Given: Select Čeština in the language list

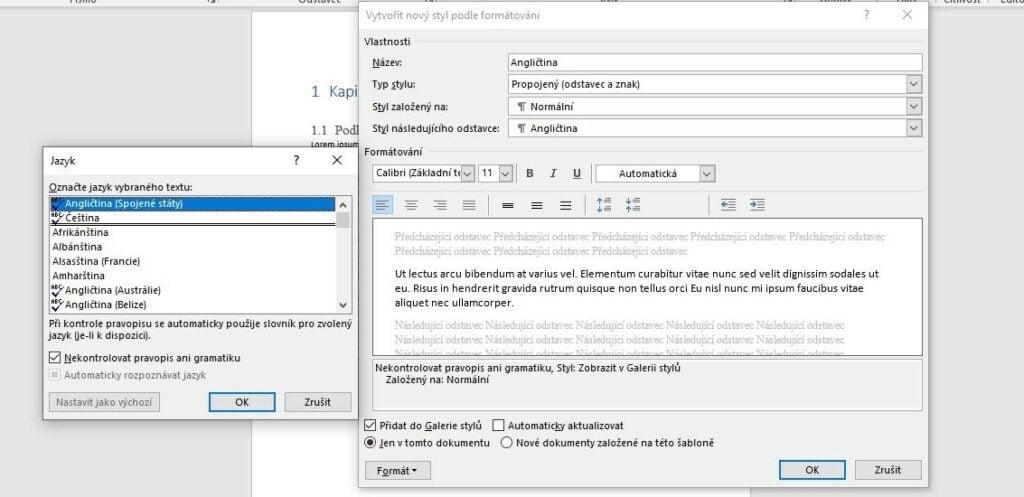Looking at the screenshot, I should pyautogui.click(x=83, y=218).
